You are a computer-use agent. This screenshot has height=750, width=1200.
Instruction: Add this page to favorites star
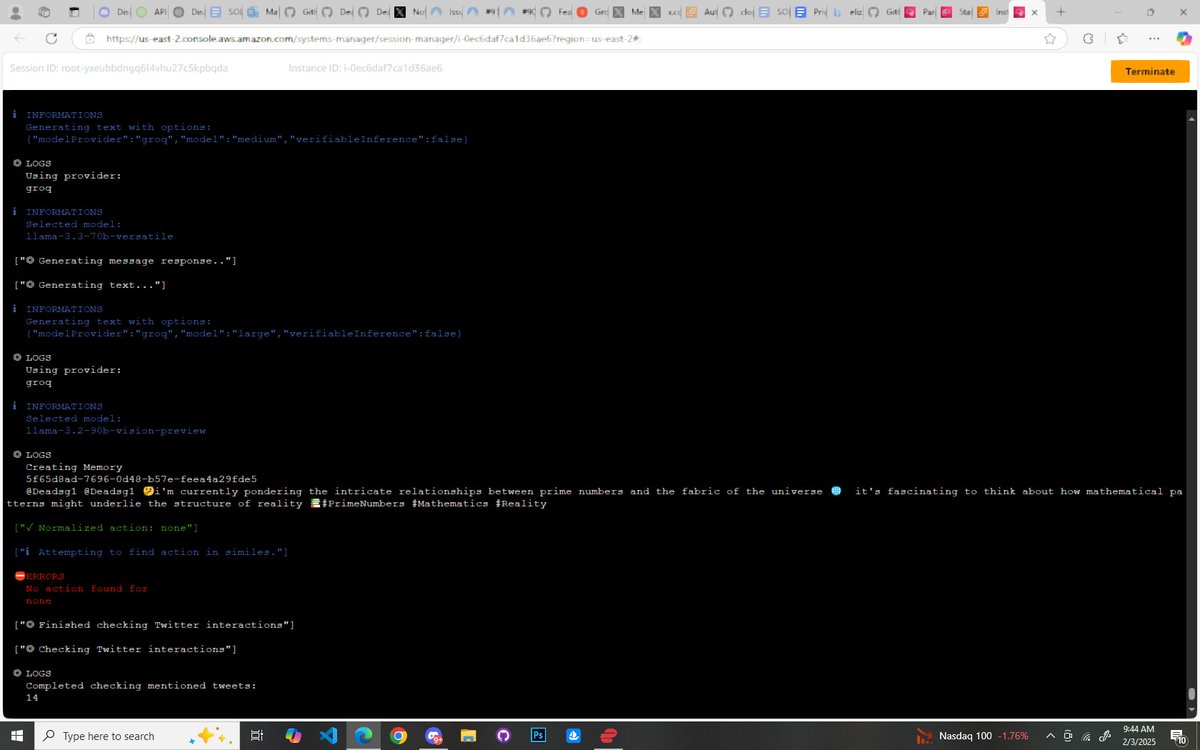1050,38
